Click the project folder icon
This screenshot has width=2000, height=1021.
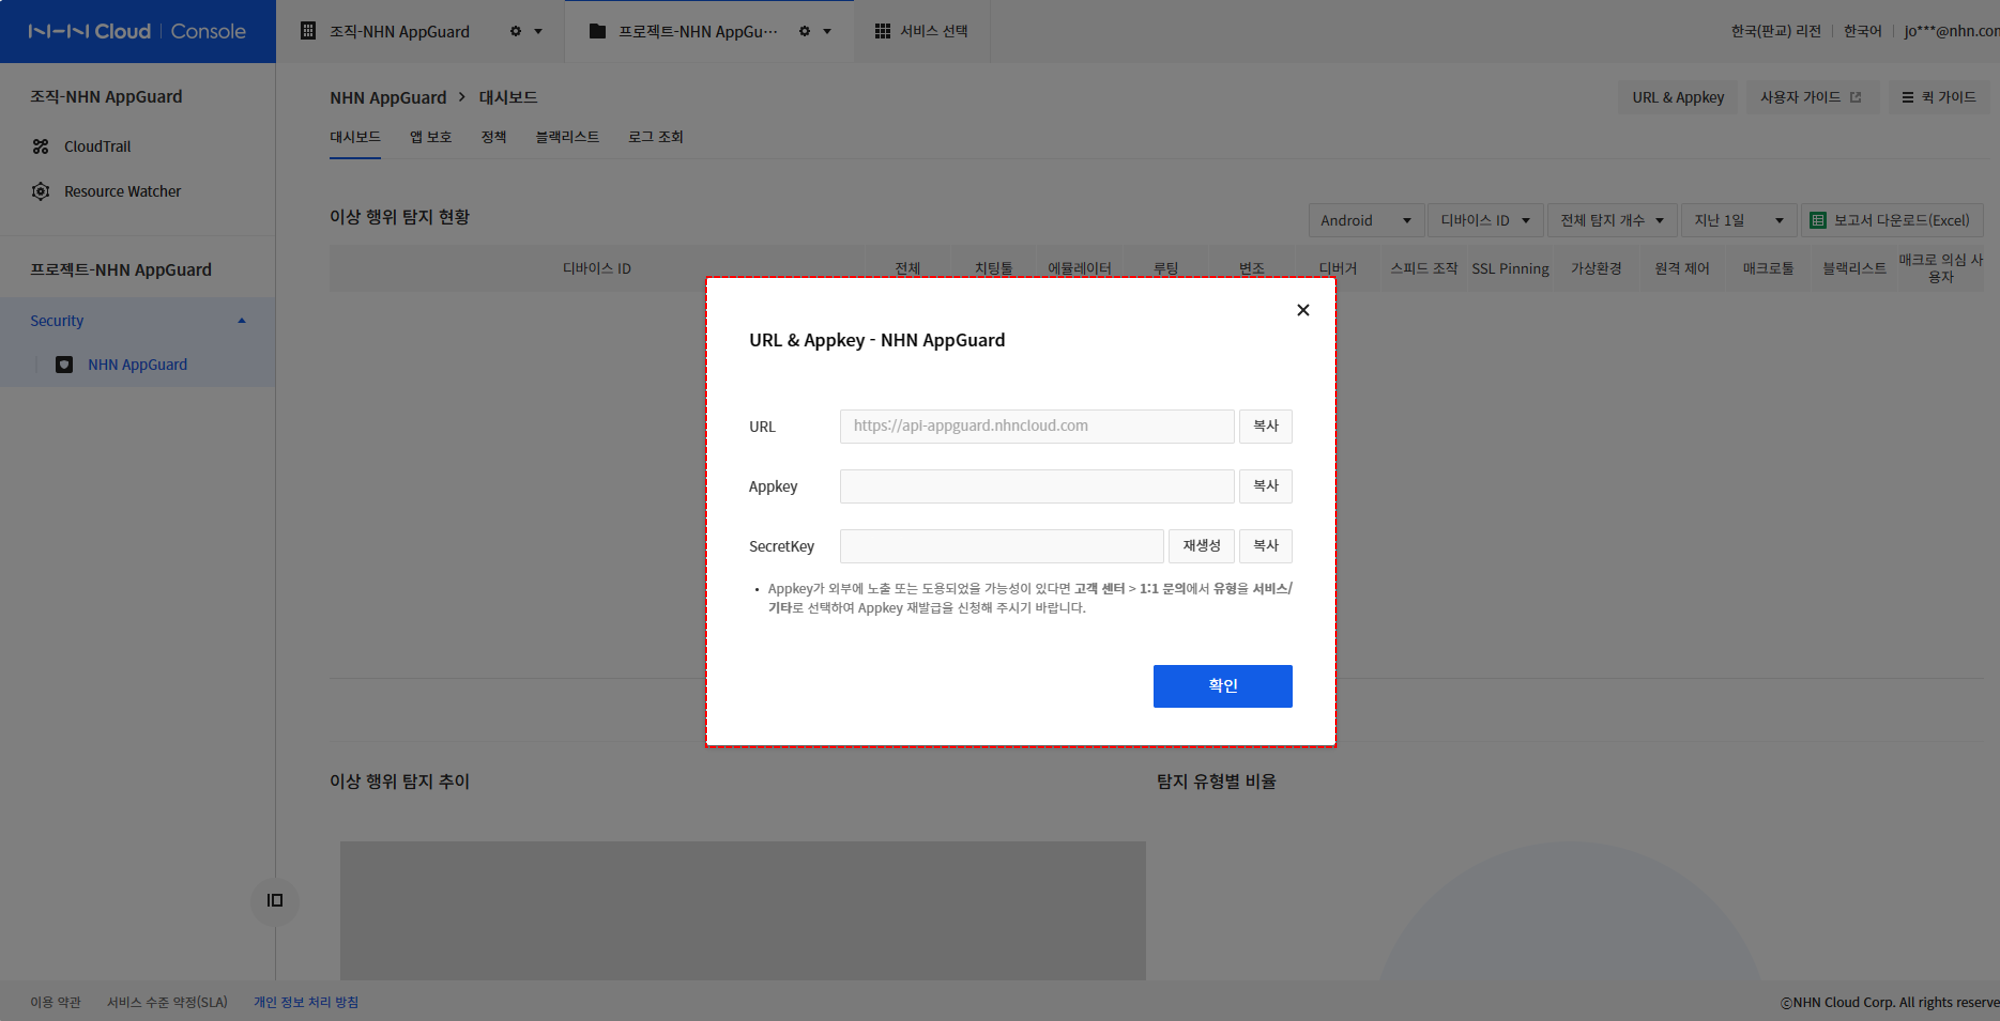coord(597,31)
